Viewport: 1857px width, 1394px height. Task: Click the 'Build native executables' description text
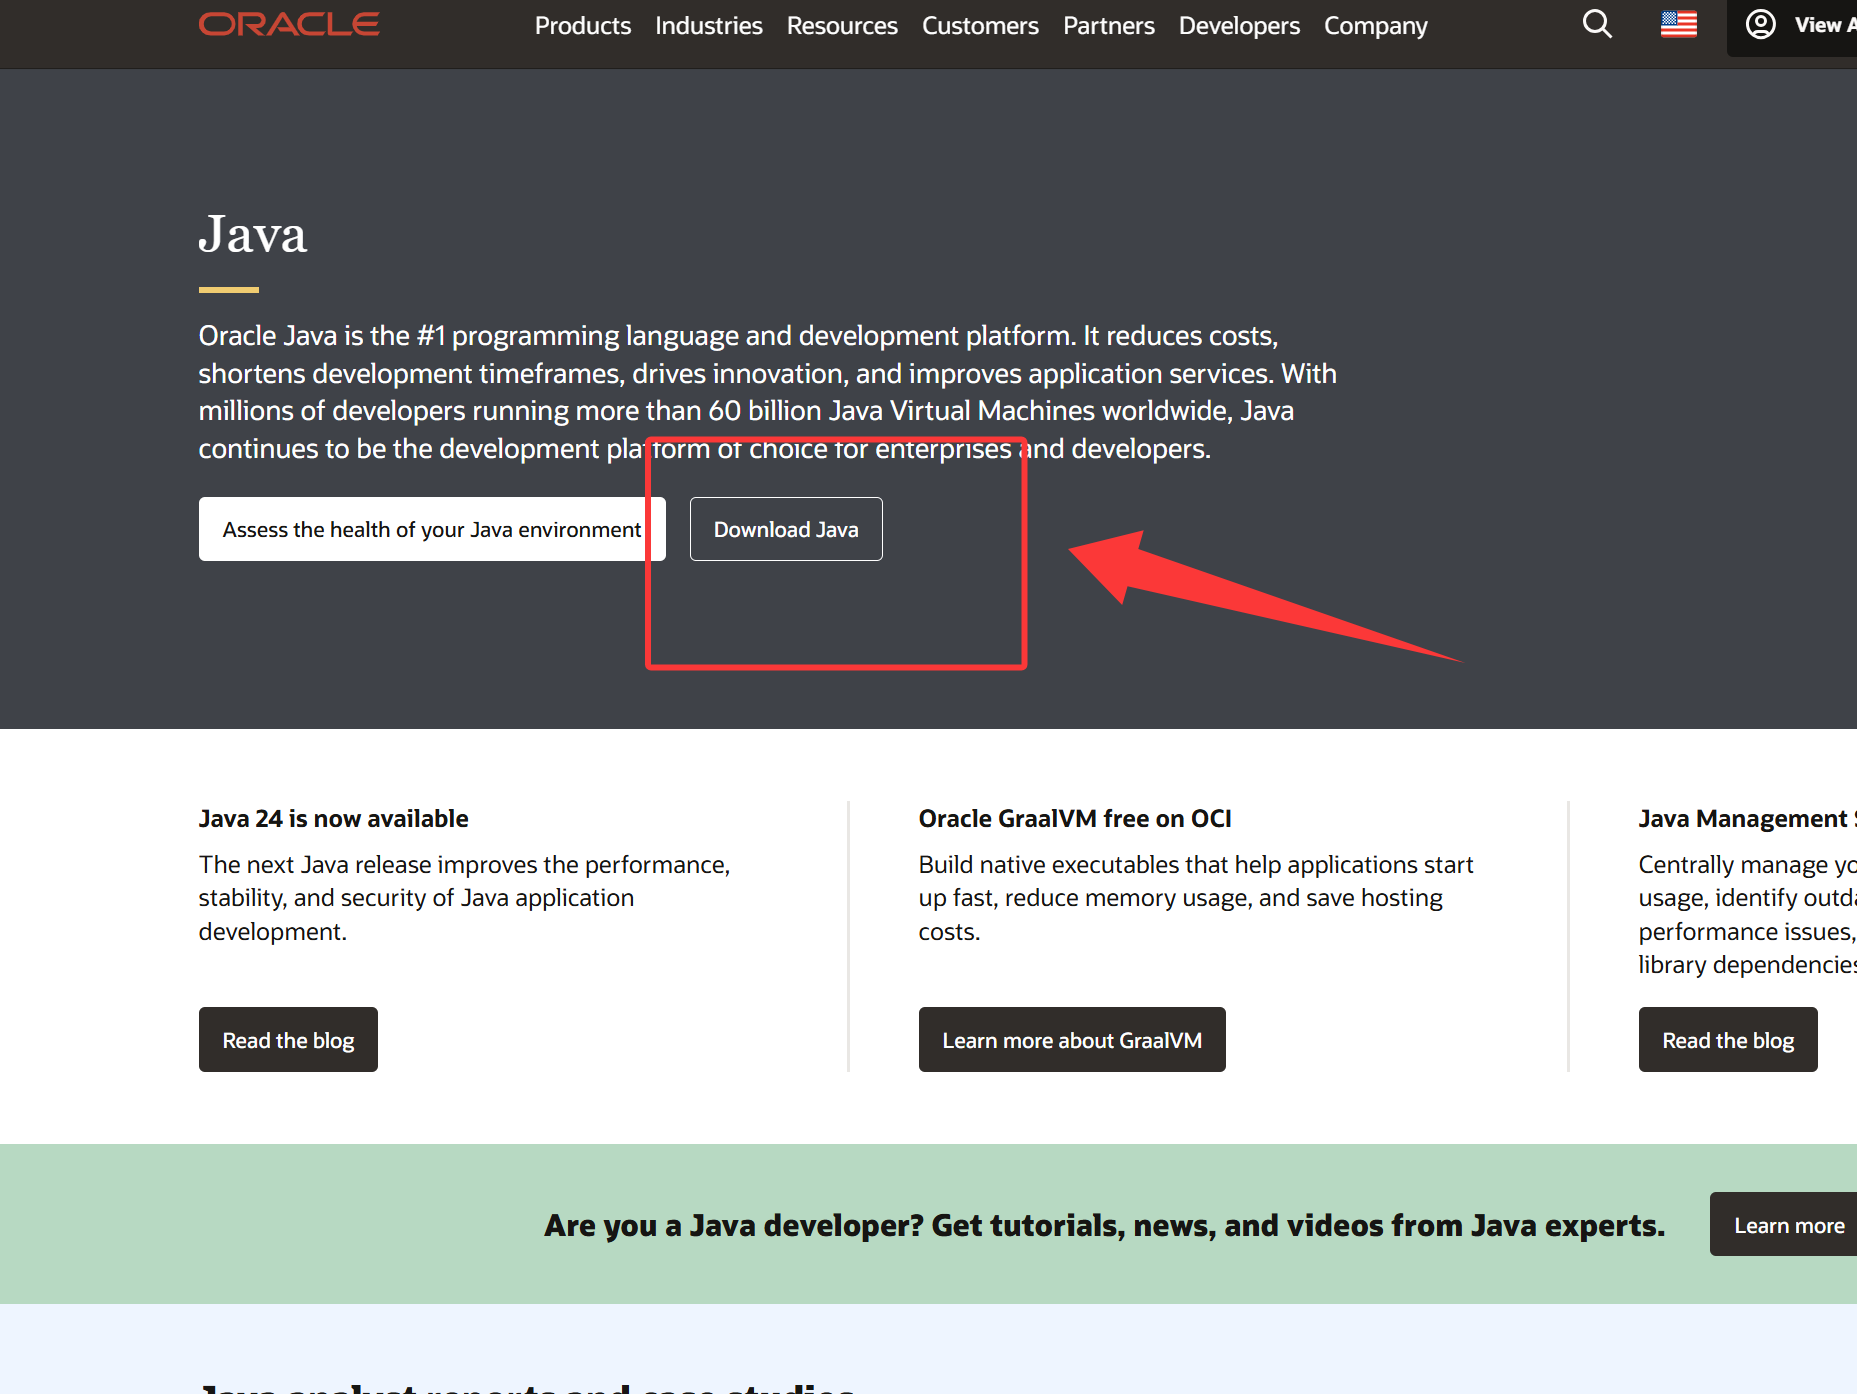pyautogui.click(x=1196, y=898)
